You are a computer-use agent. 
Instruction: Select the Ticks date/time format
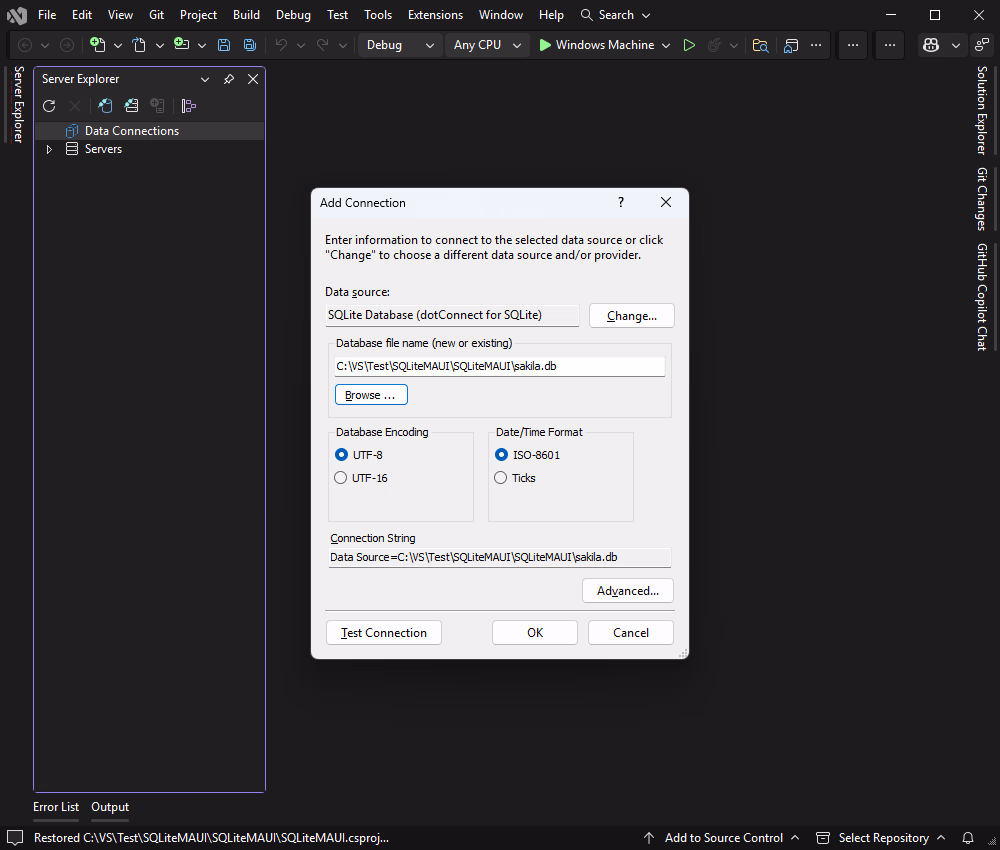click(500, 477)
